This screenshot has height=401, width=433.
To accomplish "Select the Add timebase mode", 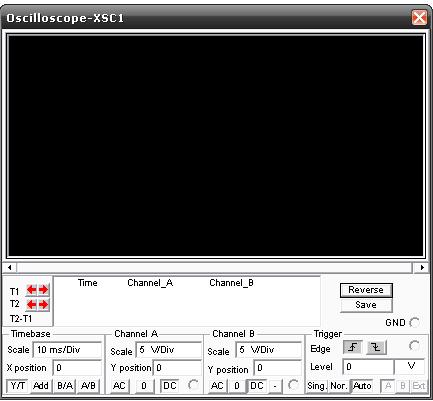I will [41, 386].
